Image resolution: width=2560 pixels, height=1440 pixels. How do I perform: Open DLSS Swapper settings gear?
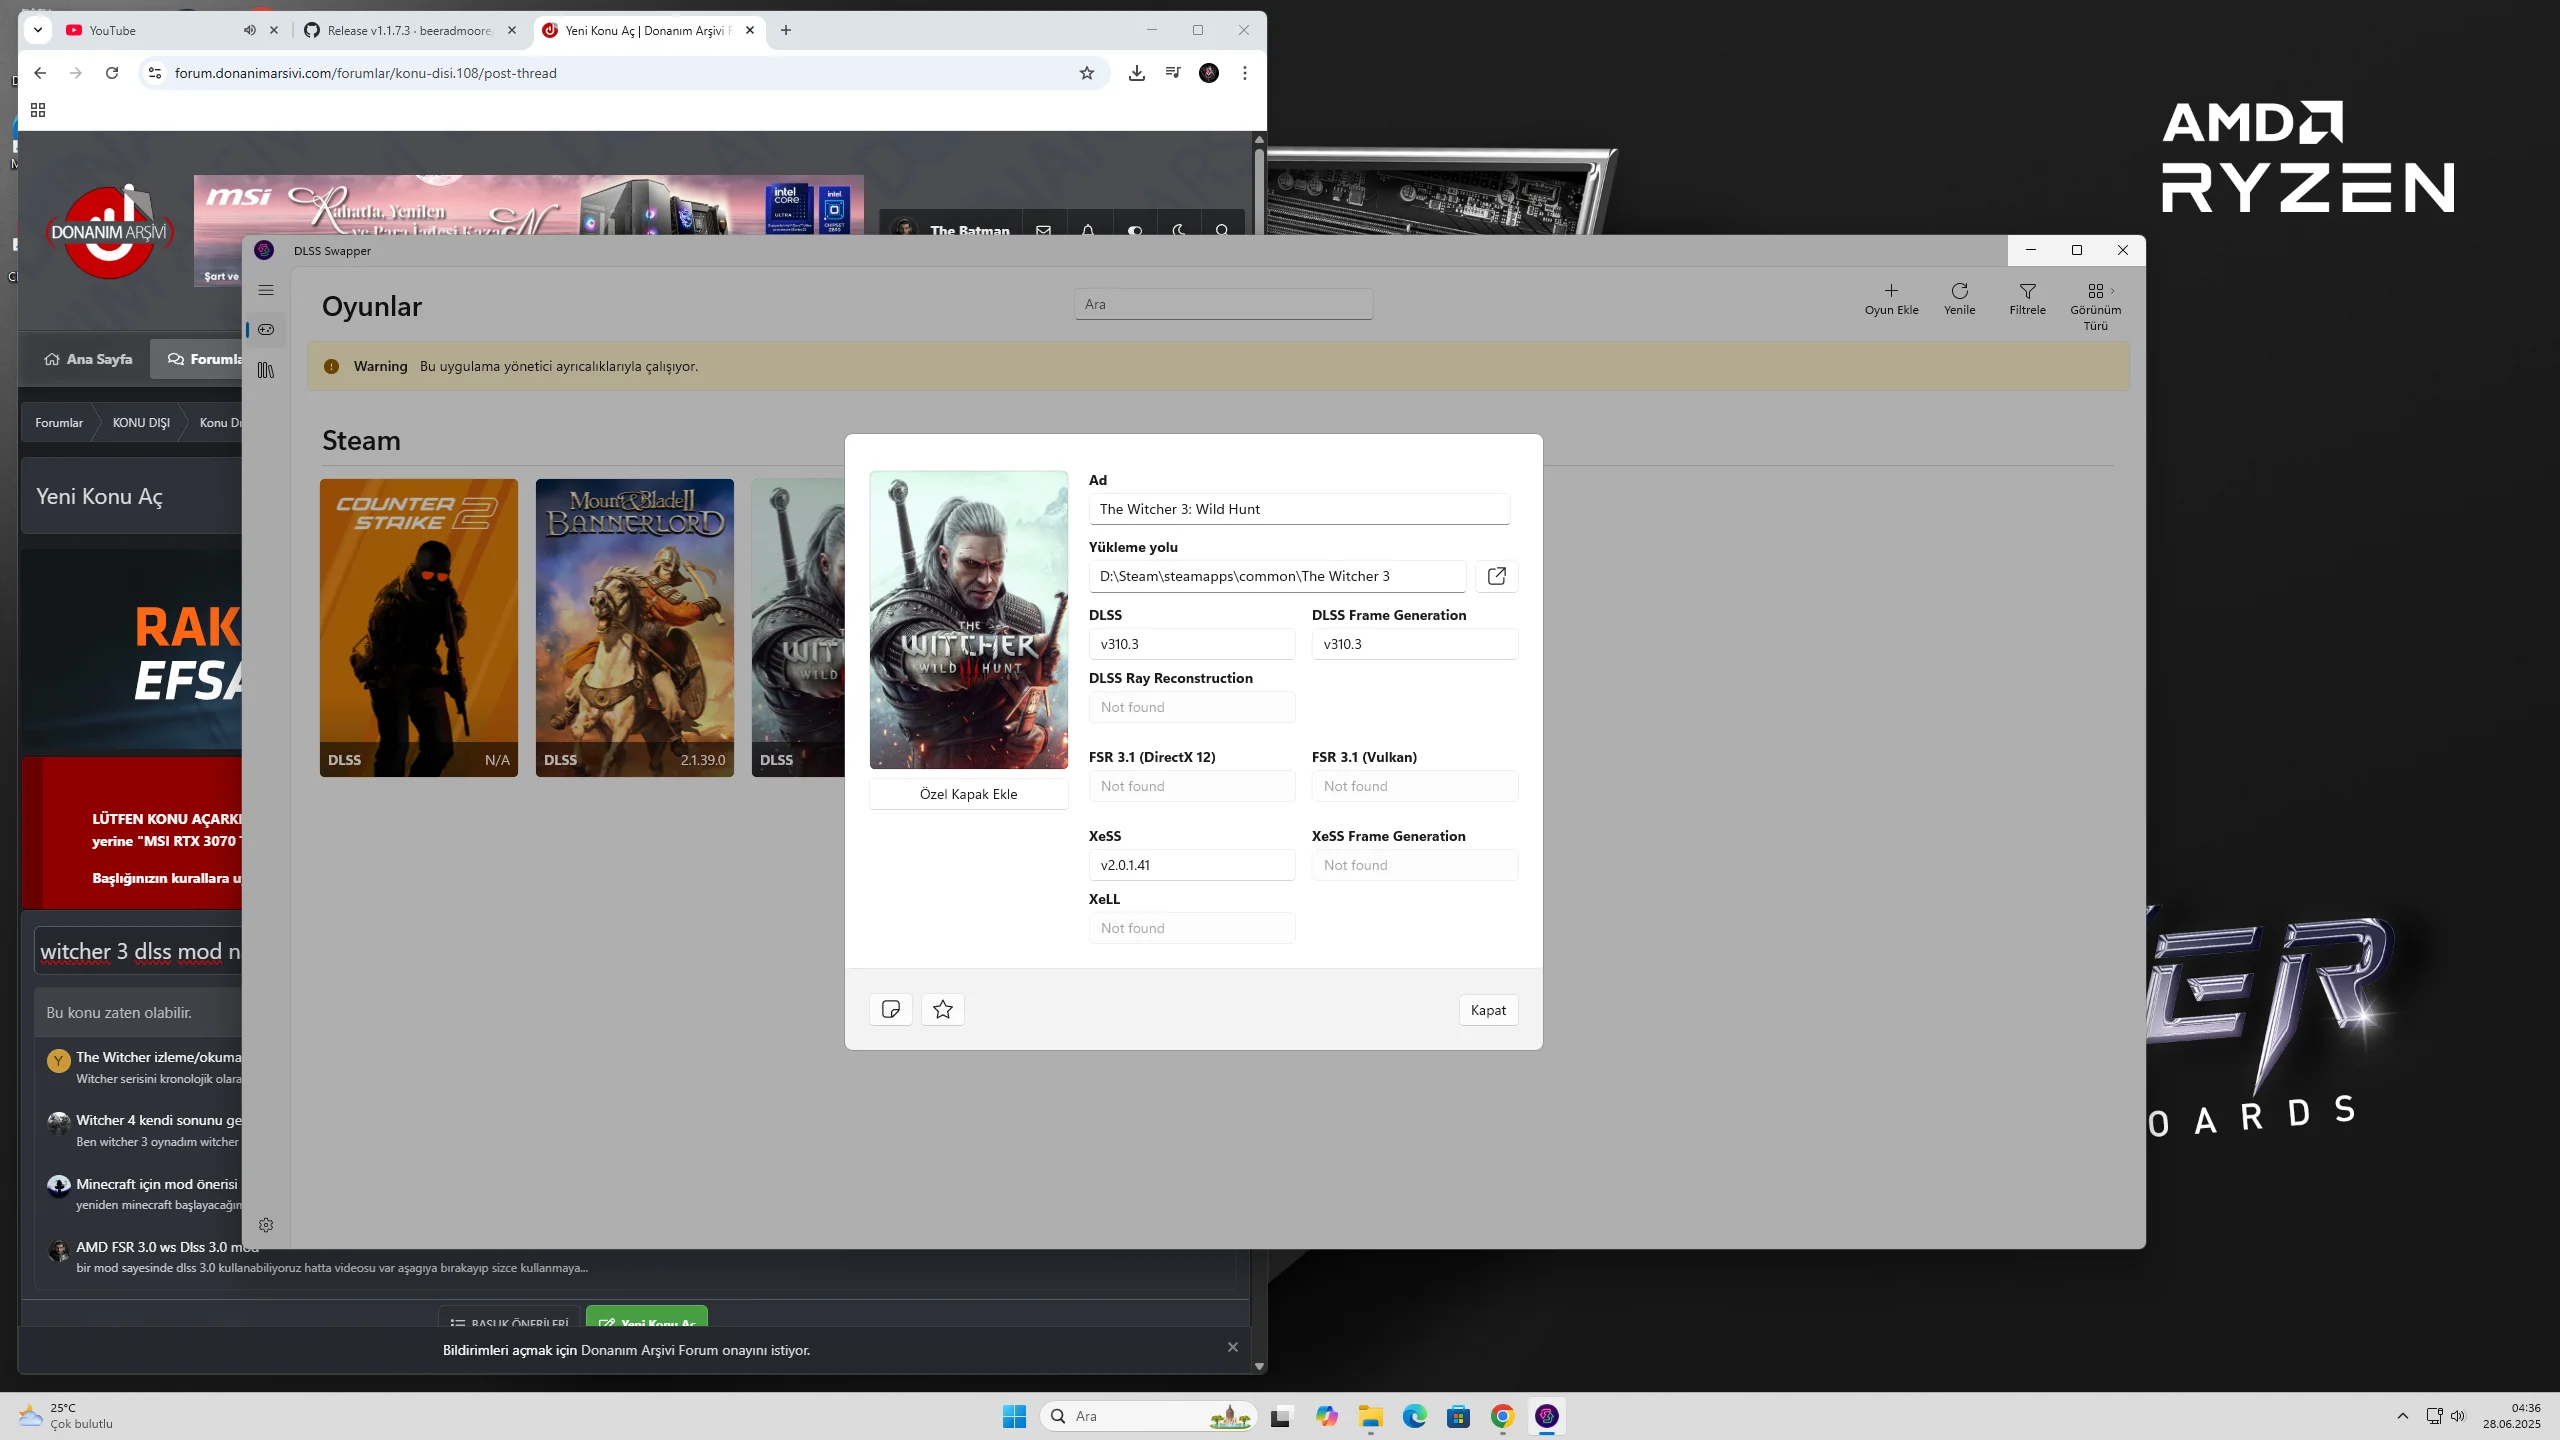(x=266, y=1225)
